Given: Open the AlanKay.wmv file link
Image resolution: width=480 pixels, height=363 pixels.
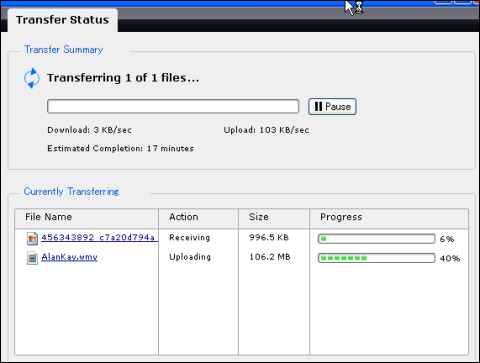Looking at the screenshot, I should [x=69, y=257].
